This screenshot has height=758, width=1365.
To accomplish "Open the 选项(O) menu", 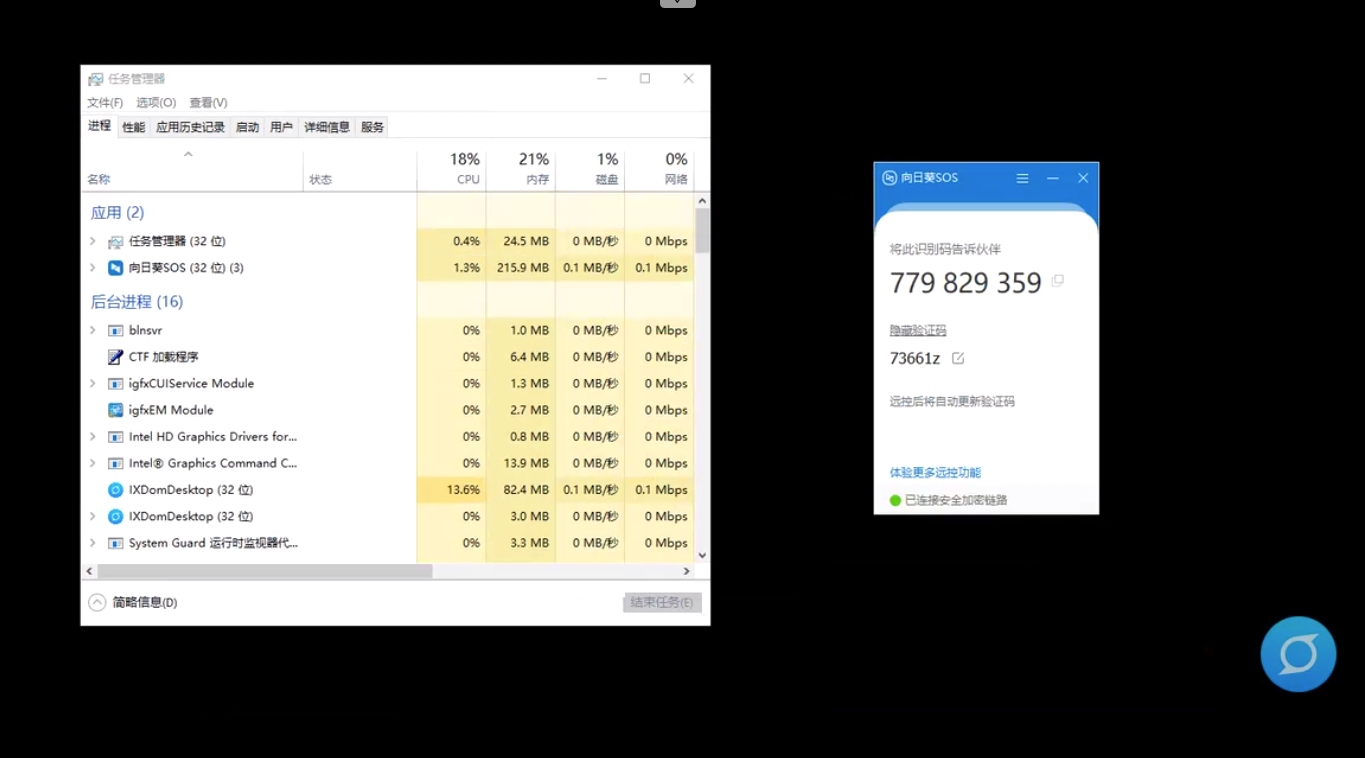I will pyautogui.click(x=156, y=103).
